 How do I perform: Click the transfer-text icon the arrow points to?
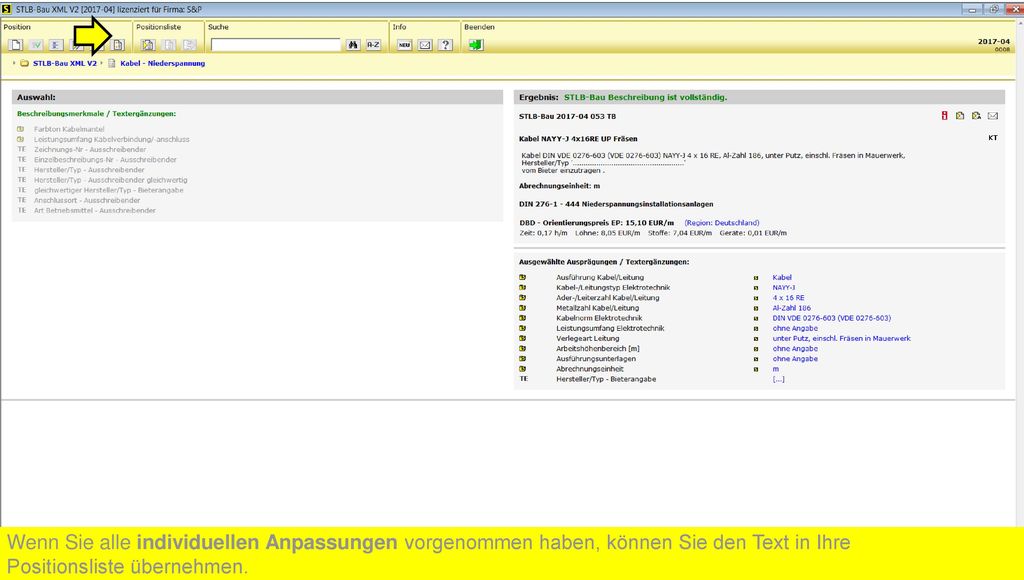click(118, 45)
